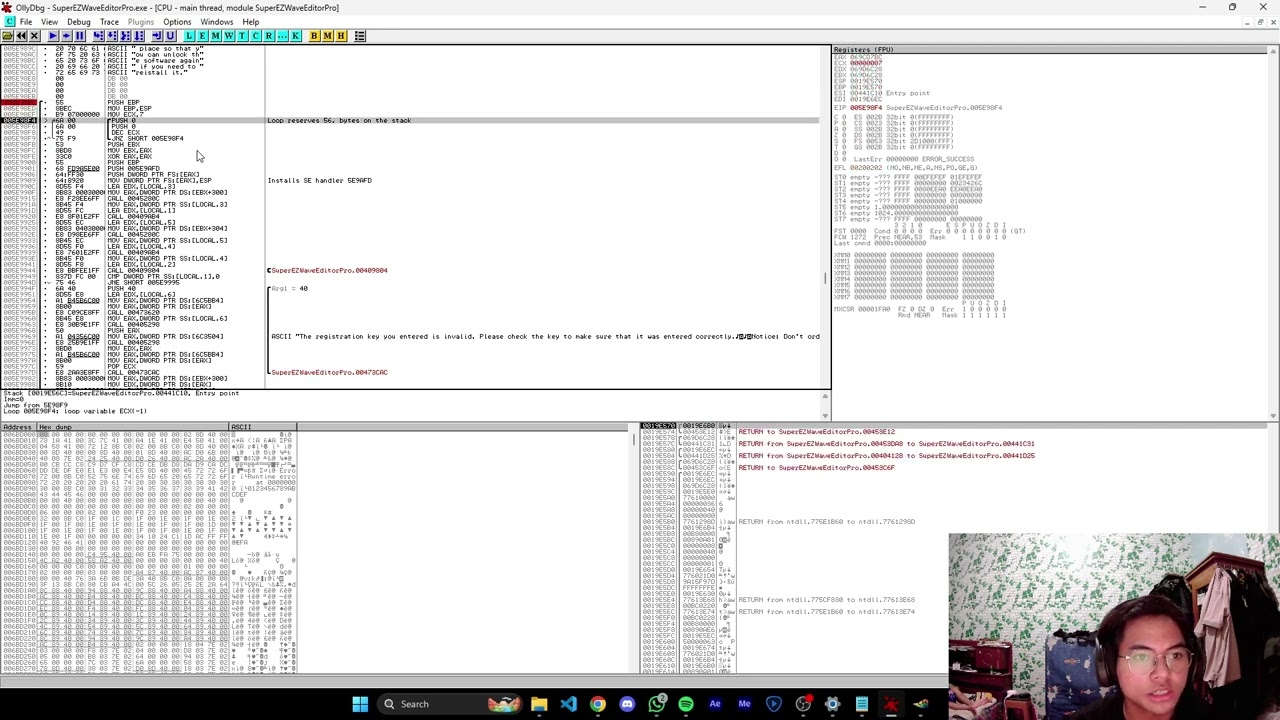The image size is (1280, 720).
Task: Open Google Chrome from the taskbar
Action: click(597, 704)
